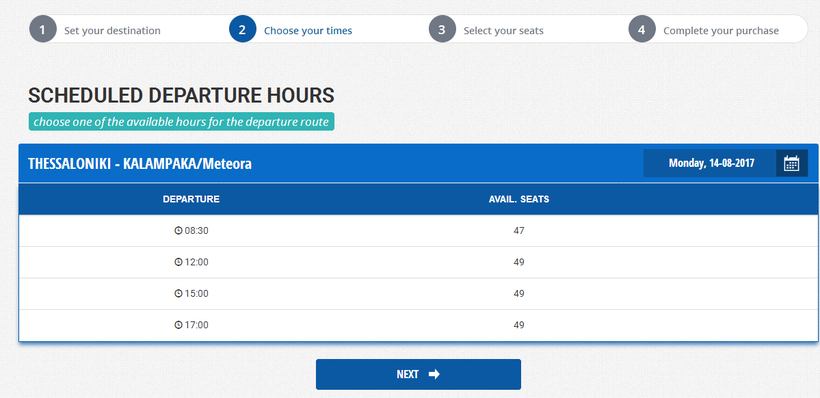The height and width of the screenshot is (398, 820).
Task: Click the step 1 circle icon
Action: coord(43,29)
